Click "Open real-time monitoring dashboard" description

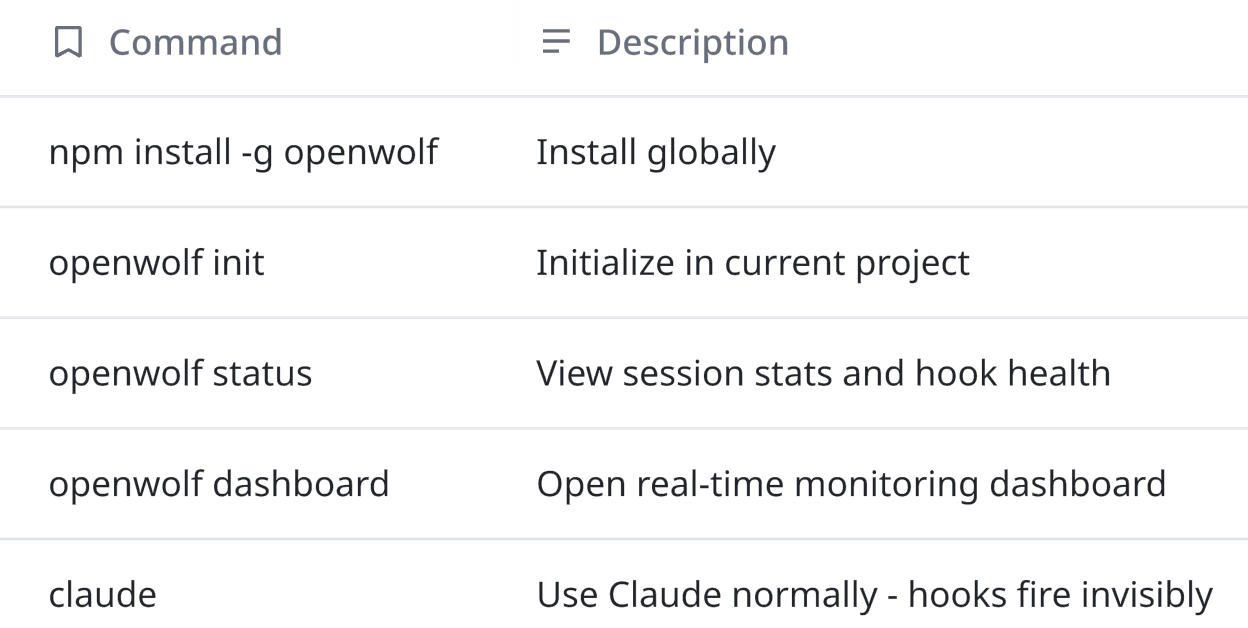coord(851,485)
